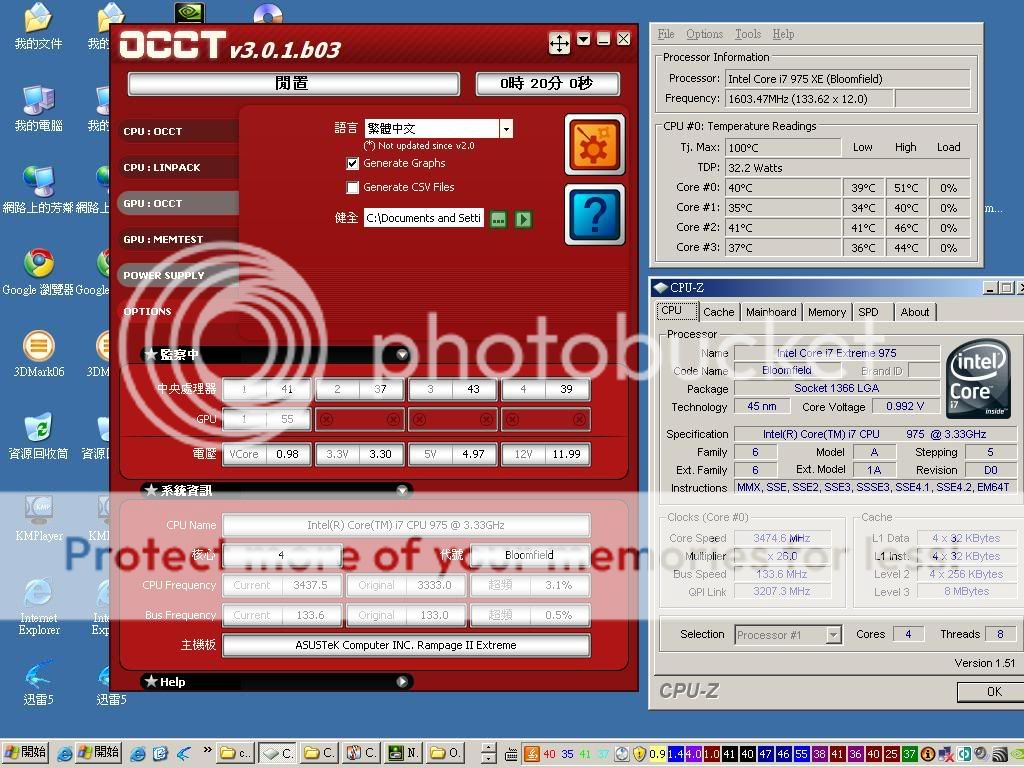Click the Intel Core i7 logo in CPU-Z

(978, 378)
